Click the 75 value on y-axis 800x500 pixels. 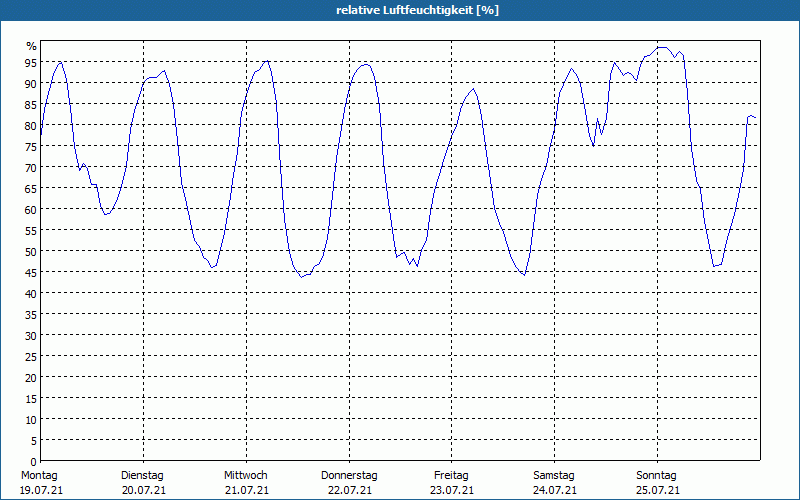[30, 147]
